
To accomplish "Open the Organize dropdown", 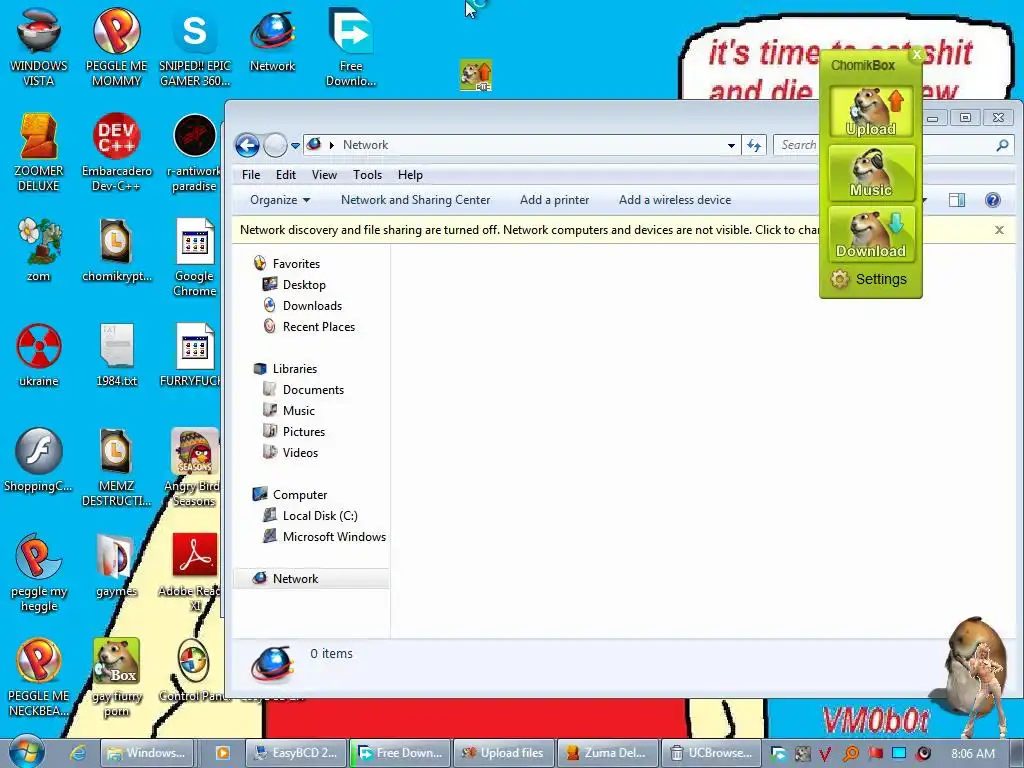I will [x=280, y=200].
